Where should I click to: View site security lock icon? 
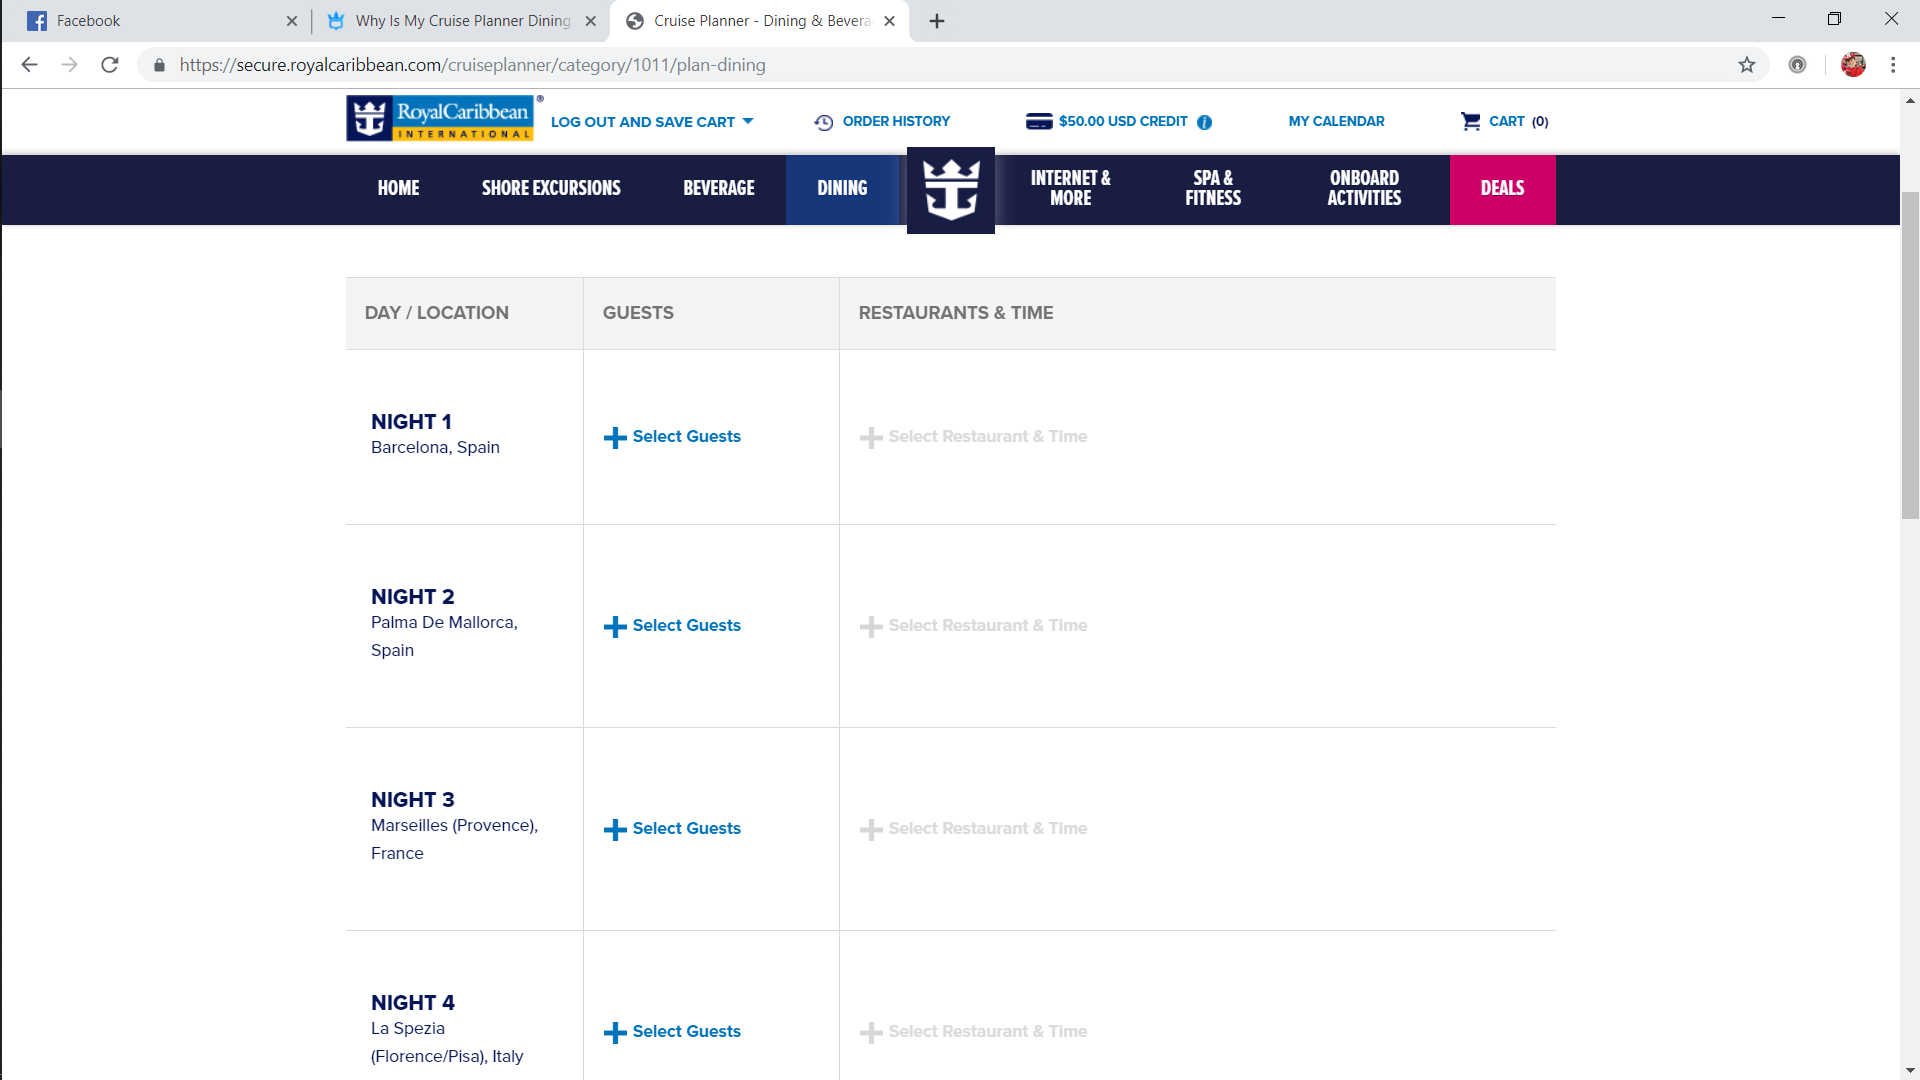point(159,65)
